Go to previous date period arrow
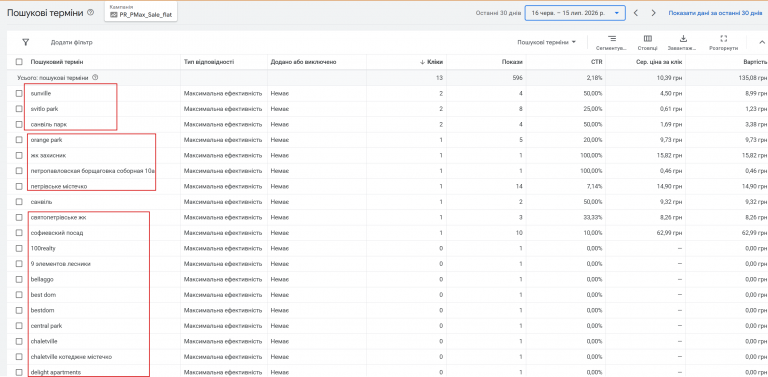The width and height of the screenshot is (768, 377). [x=636, y=13]
